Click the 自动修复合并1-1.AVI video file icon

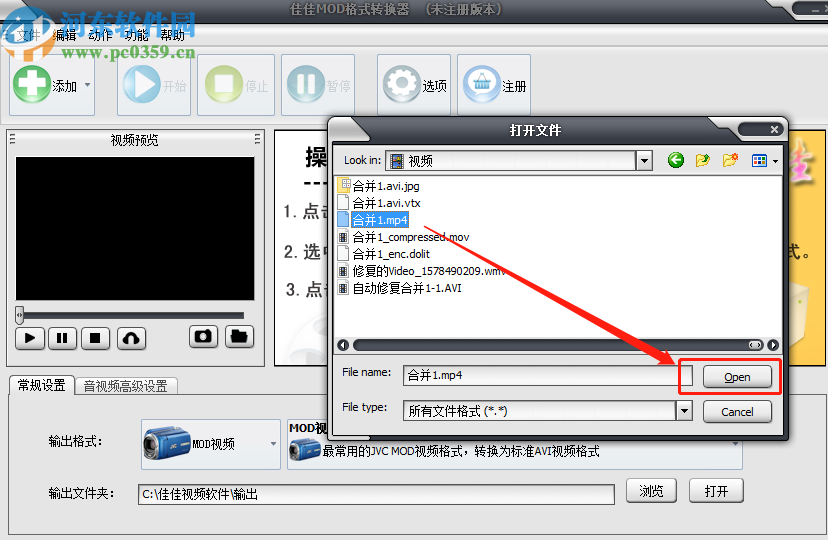coord(343,288)
